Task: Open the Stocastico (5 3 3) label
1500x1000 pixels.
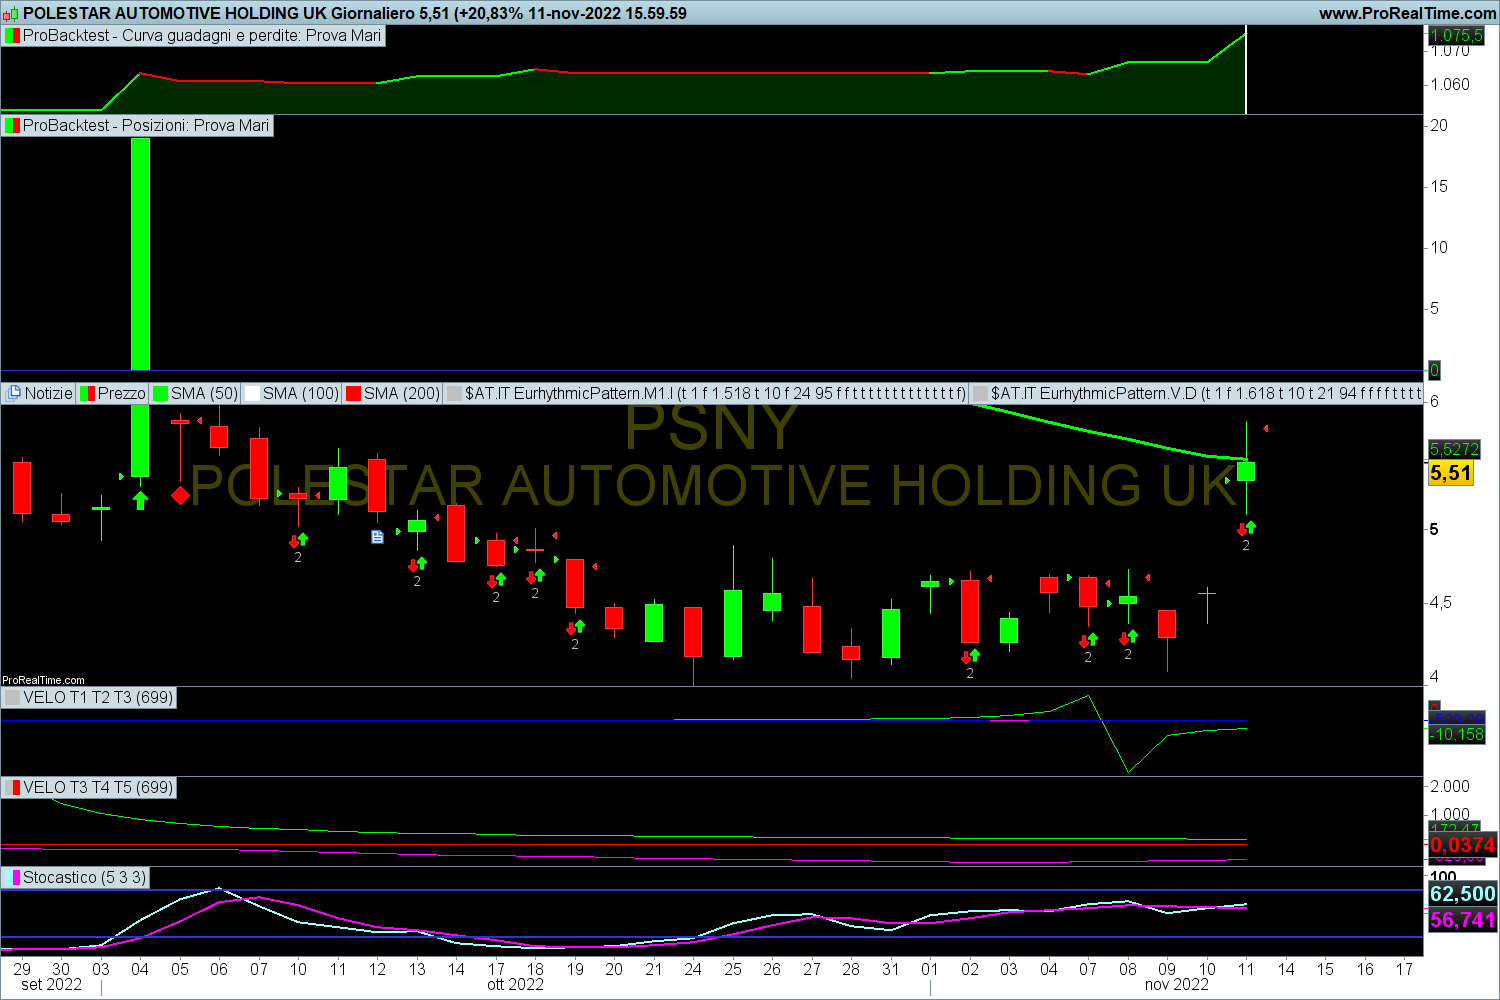Action: tap(75, 878)
